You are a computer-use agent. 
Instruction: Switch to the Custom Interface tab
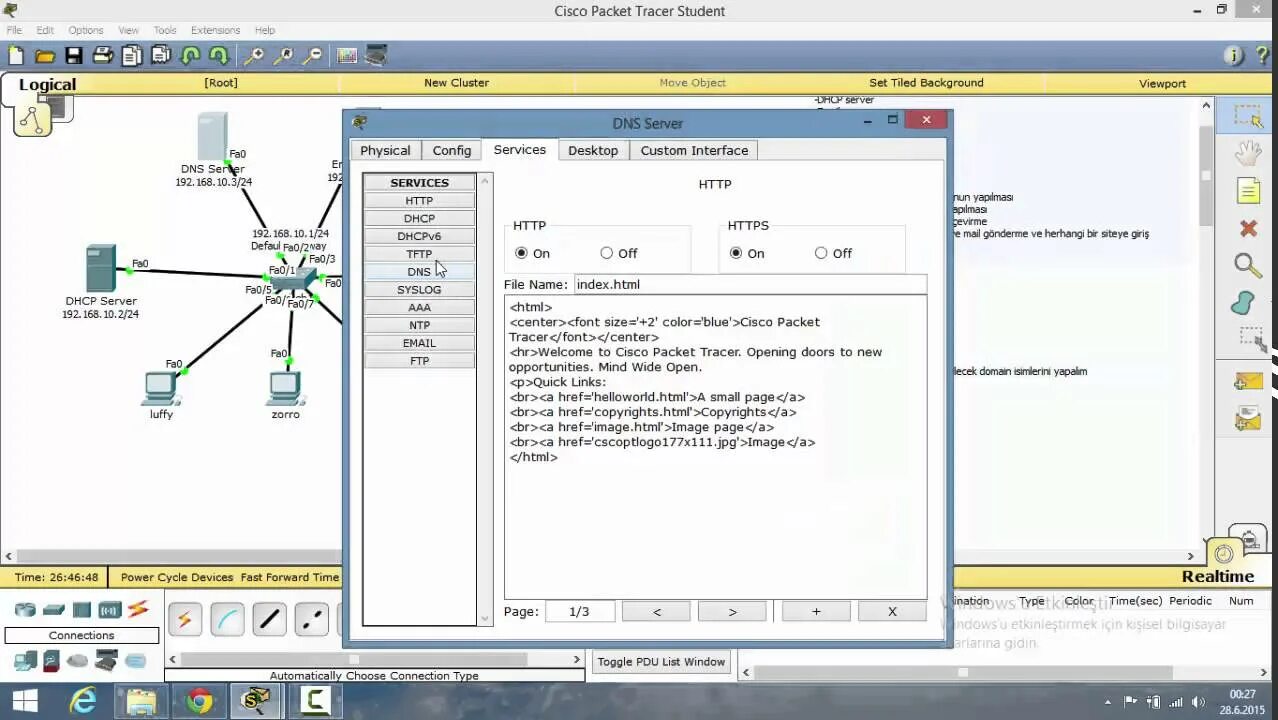click(x=694, y=150)
